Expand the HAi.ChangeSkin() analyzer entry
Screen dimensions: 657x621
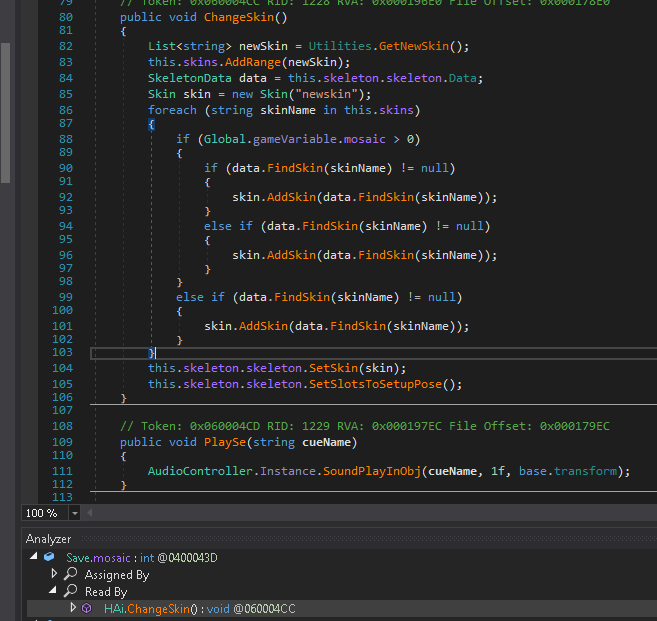point(72,608)
